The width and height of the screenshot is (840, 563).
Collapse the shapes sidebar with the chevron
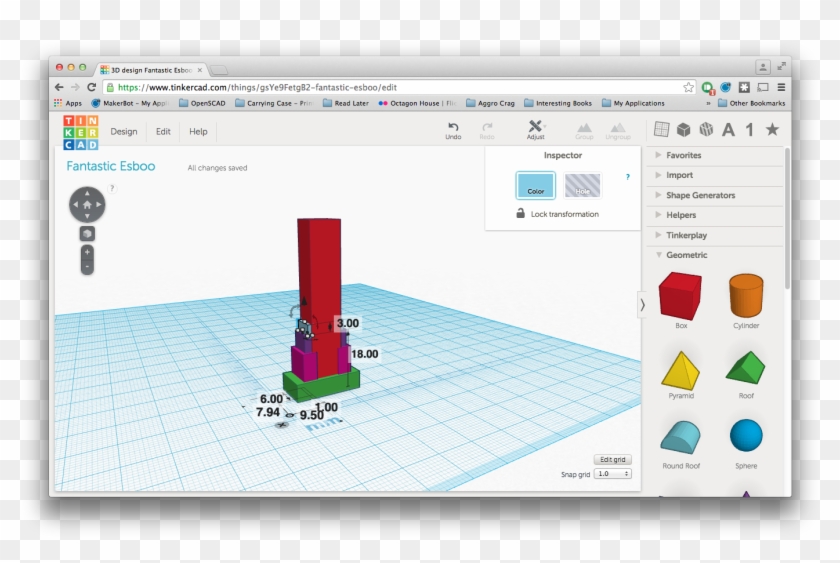point(642,305)
